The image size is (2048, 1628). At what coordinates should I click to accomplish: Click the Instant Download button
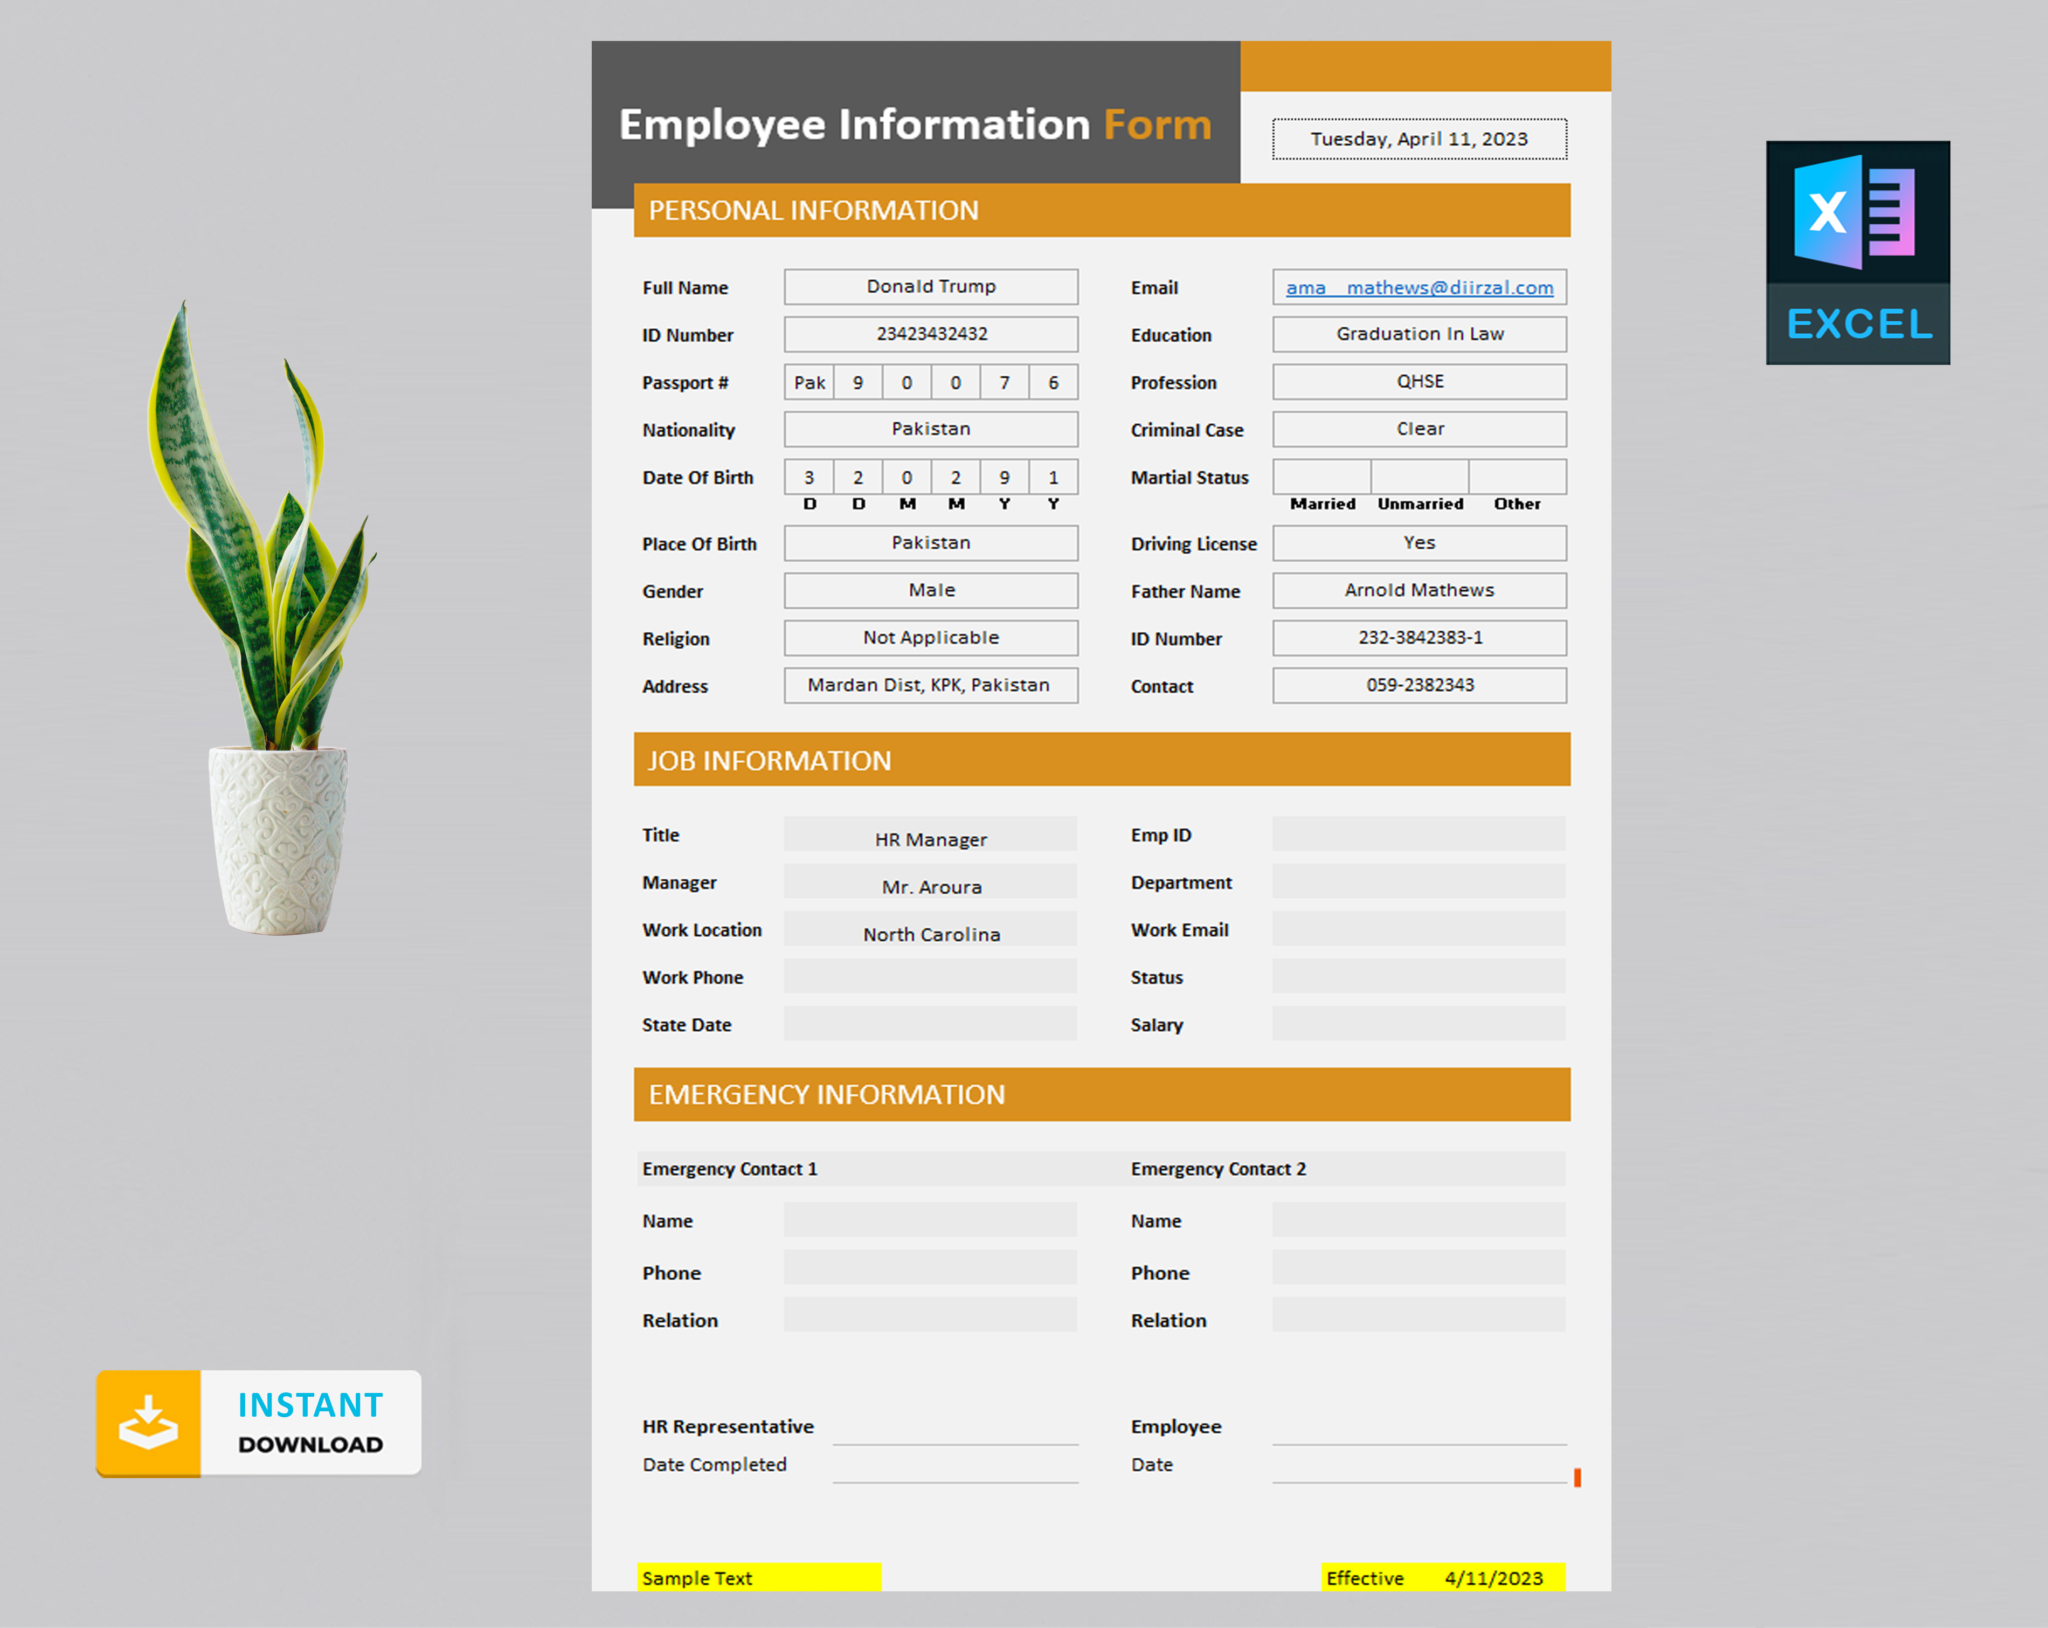[258, 1423]
